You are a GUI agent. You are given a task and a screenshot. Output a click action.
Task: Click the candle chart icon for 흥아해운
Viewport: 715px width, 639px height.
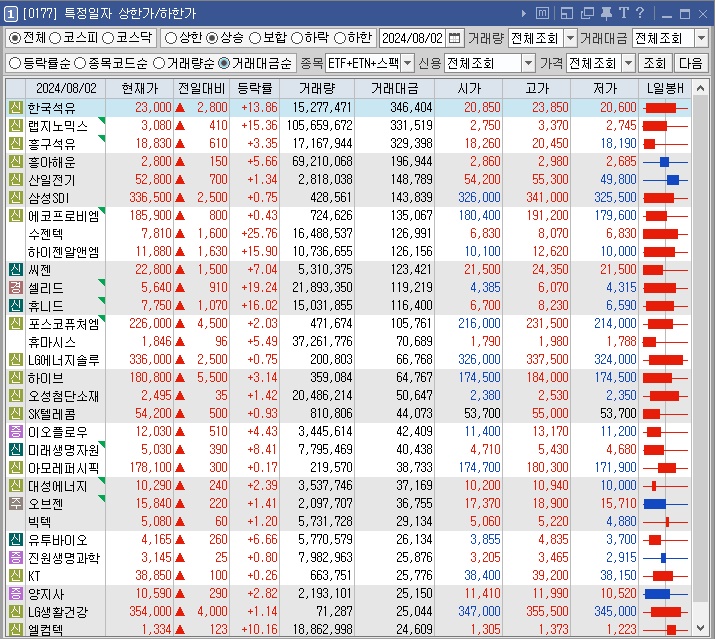(x=665, y=162)
